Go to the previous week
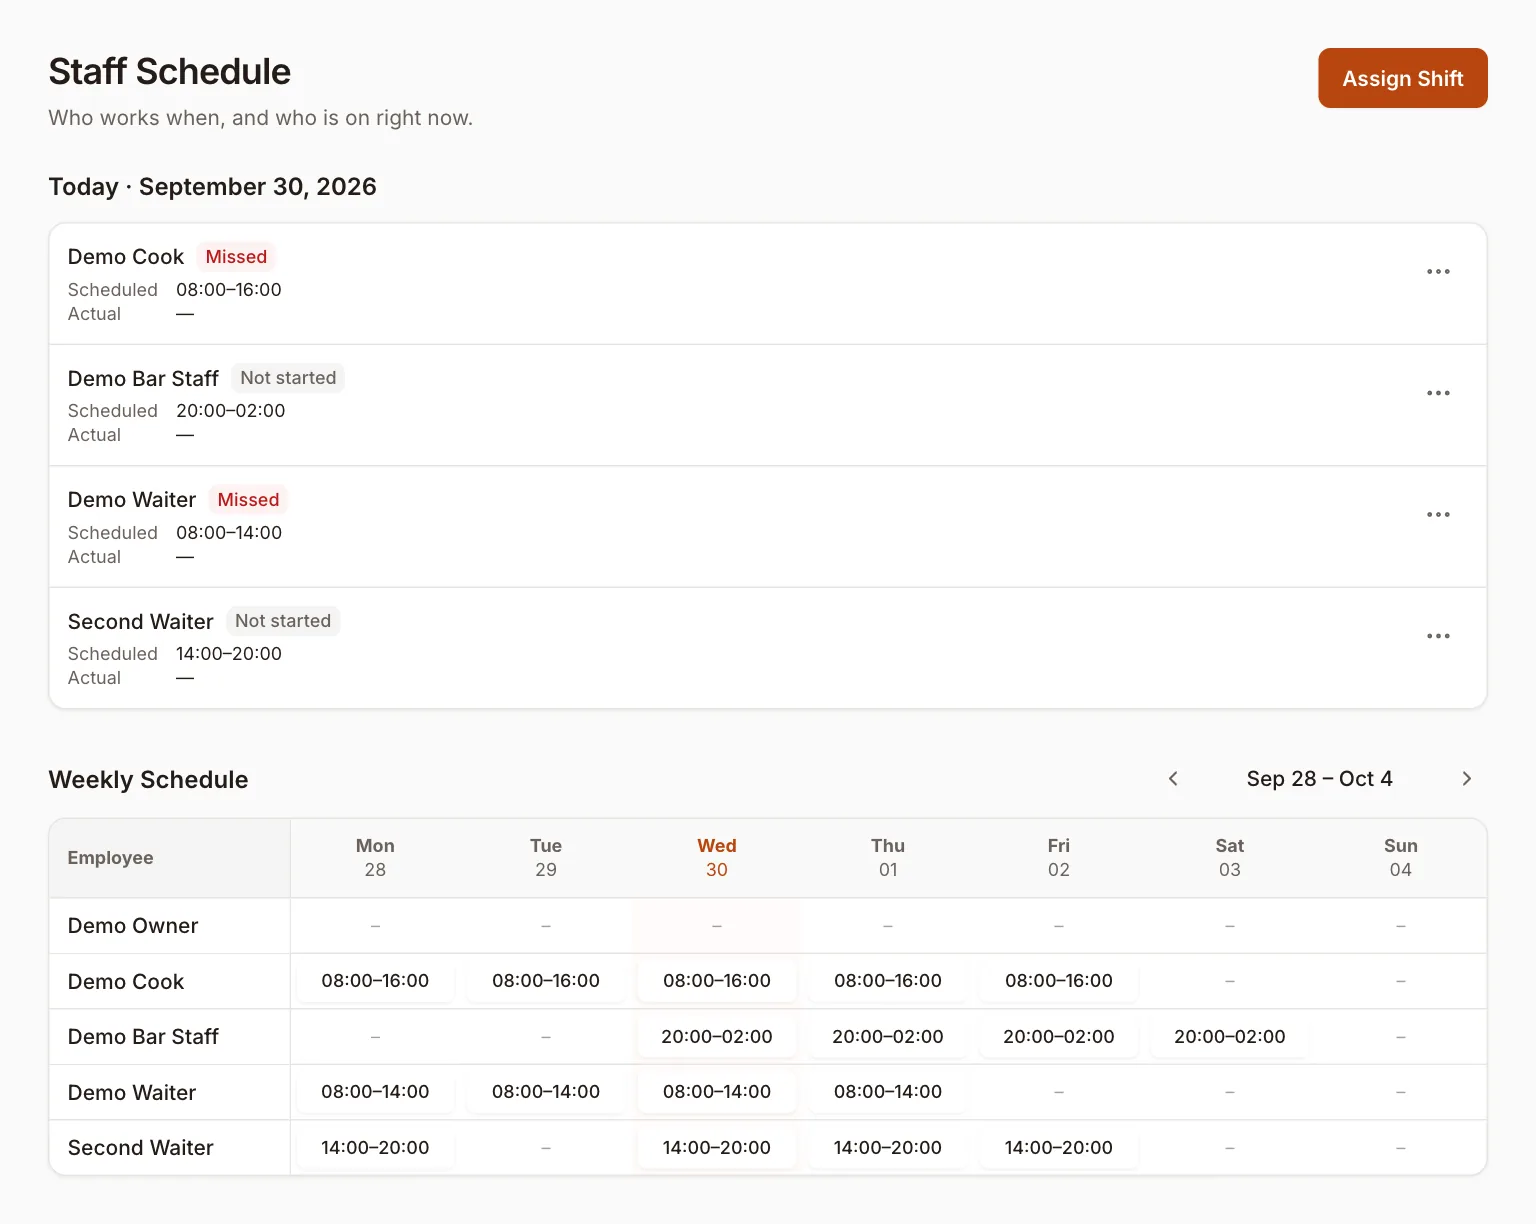Image resolution: width=1536 pixels, height=1224 pixels. [x=1173, y=779]
